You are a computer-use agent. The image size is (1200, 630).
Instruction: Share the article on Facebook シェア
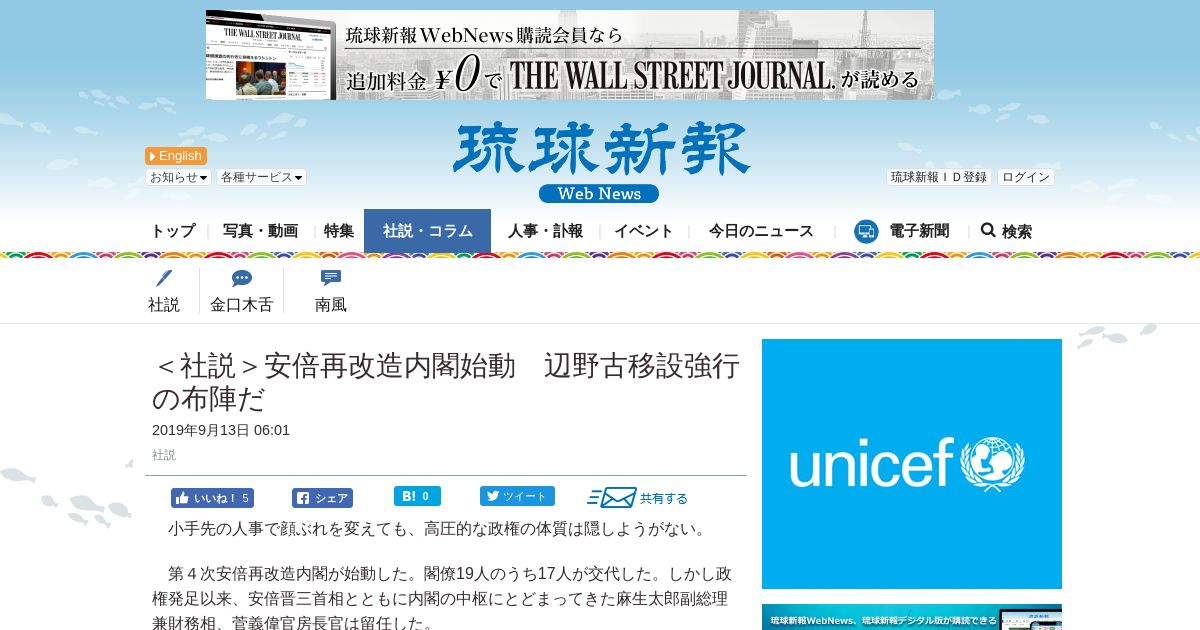click(x=322, y=498)
